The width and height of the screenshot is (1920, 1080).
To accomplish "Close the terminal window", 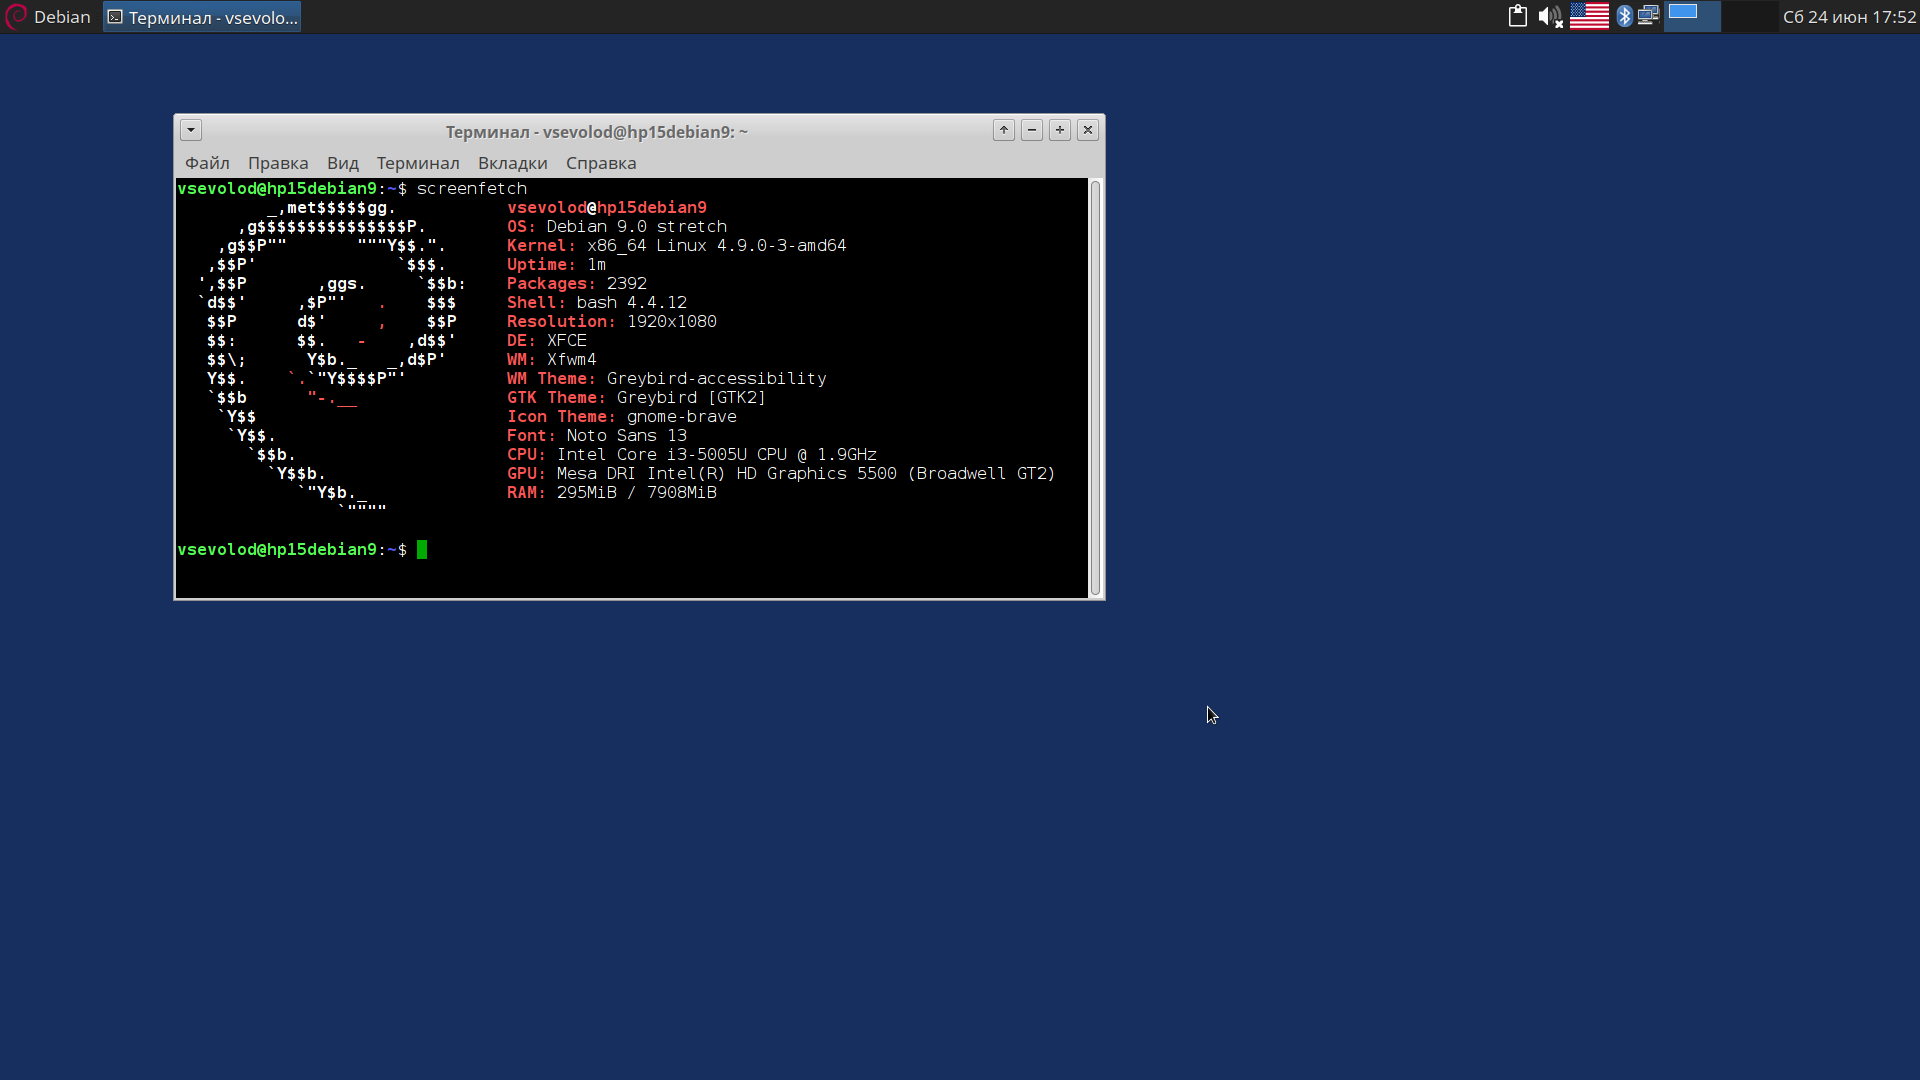I will 1088,130.
